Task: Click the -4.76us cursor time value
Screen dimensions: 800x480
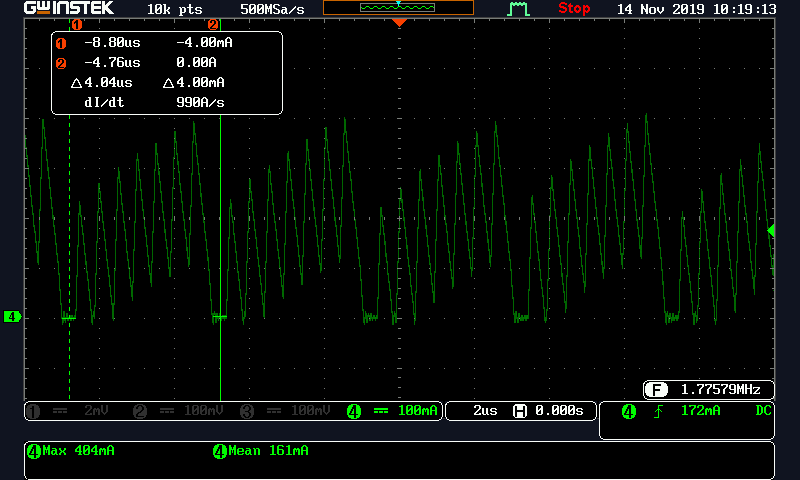Action: pos(112,62)
